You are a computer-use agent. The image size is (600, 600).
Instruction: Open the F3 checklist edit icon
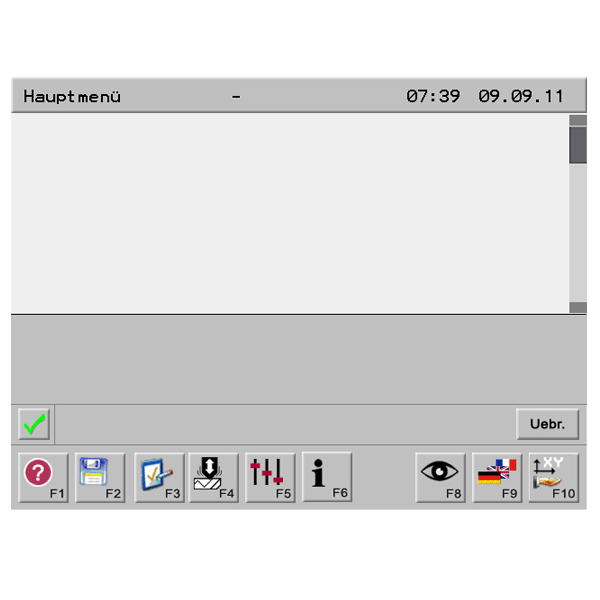coord(159,478)
